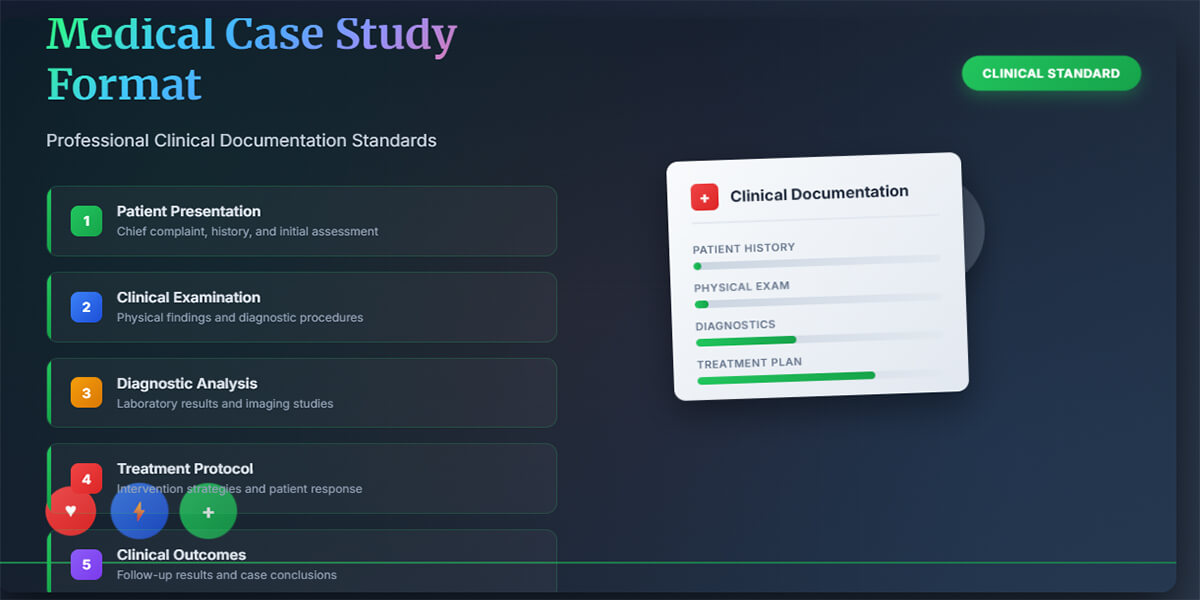Click the green plus circle icon
The height and width of the screenshot is (600, 1200).
(207, 511)
